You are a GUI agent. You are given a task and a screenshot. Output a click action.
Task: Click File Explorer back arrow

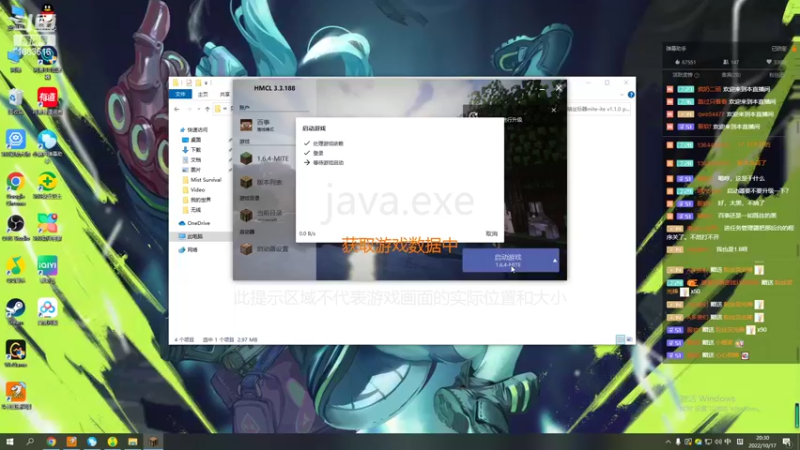[177, 109]
